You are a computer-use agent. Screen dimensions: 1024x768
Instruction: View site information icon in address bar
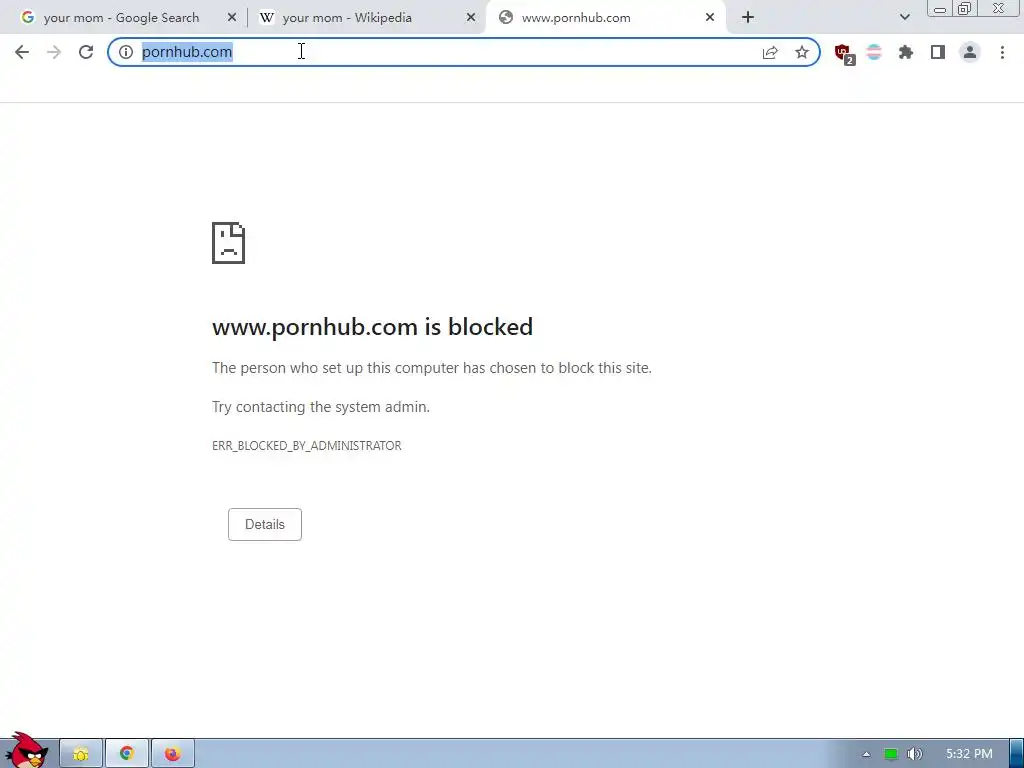coord(126,52)
